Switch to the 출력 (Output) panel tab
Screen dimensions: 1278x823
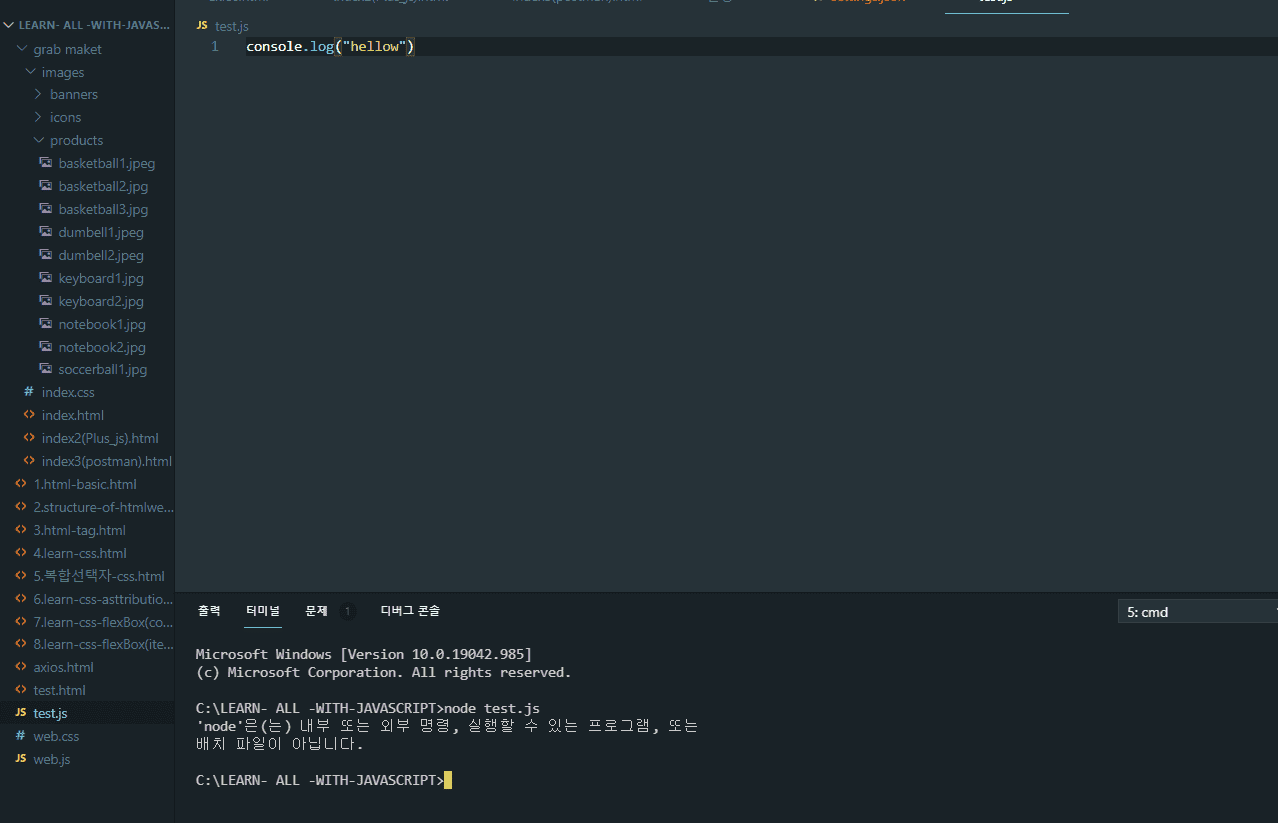point(209,611)
